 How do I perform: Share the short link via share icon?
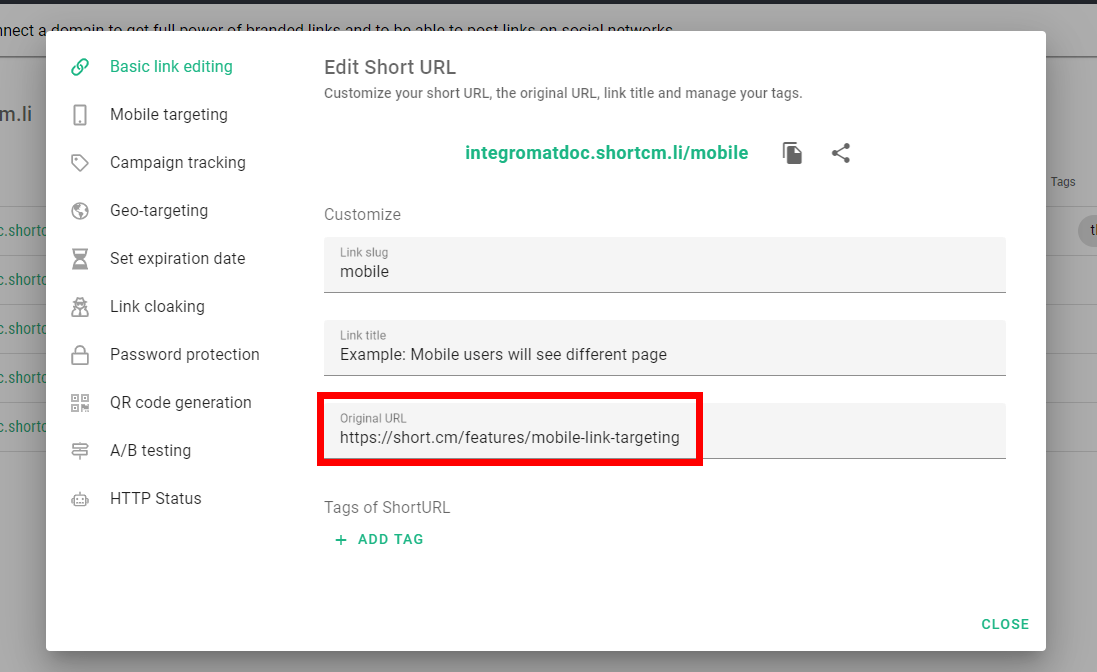point(841,153)
